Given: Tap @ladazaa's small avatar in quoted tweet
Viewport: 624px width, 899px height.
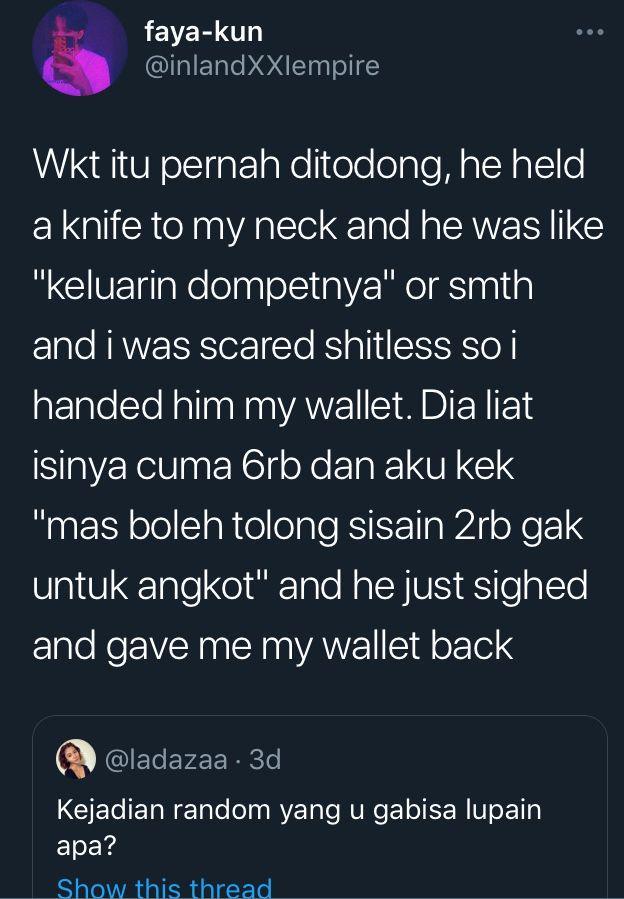Looking at the screenshot, I should (76, 759).
